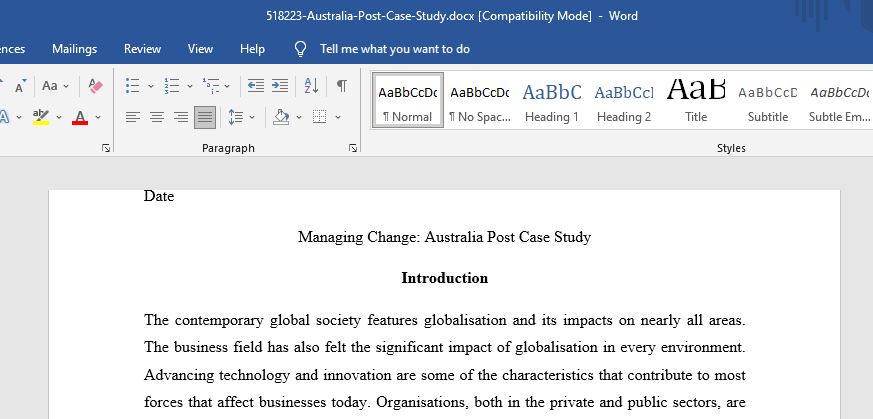Click the line starting Advancing technology and innovation
This screenshot has height=419, width=873.
444,375
